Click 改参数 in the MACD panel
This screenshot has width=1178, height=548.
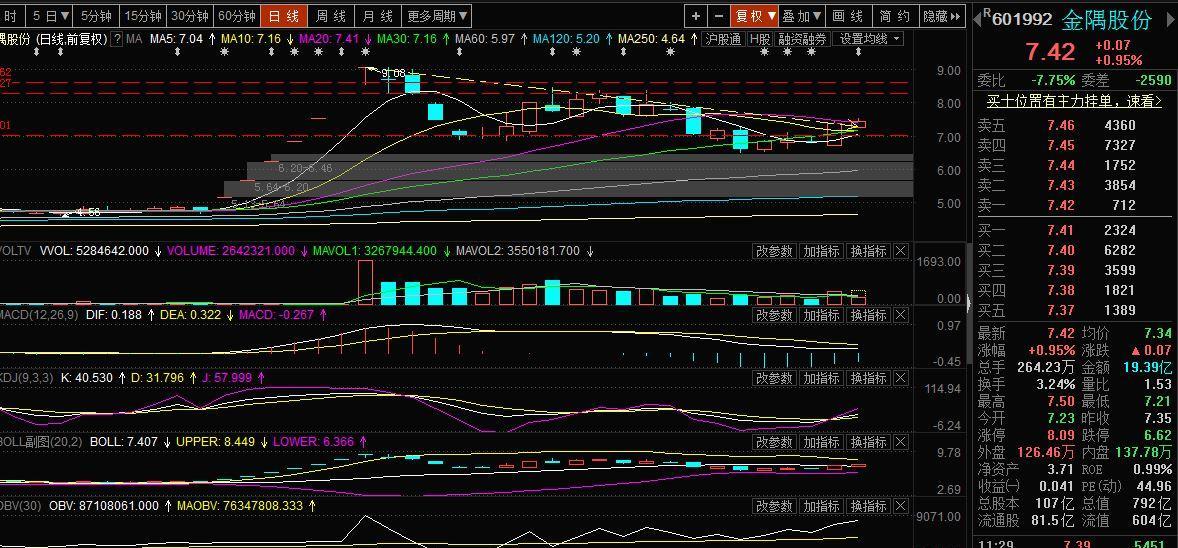774,315
